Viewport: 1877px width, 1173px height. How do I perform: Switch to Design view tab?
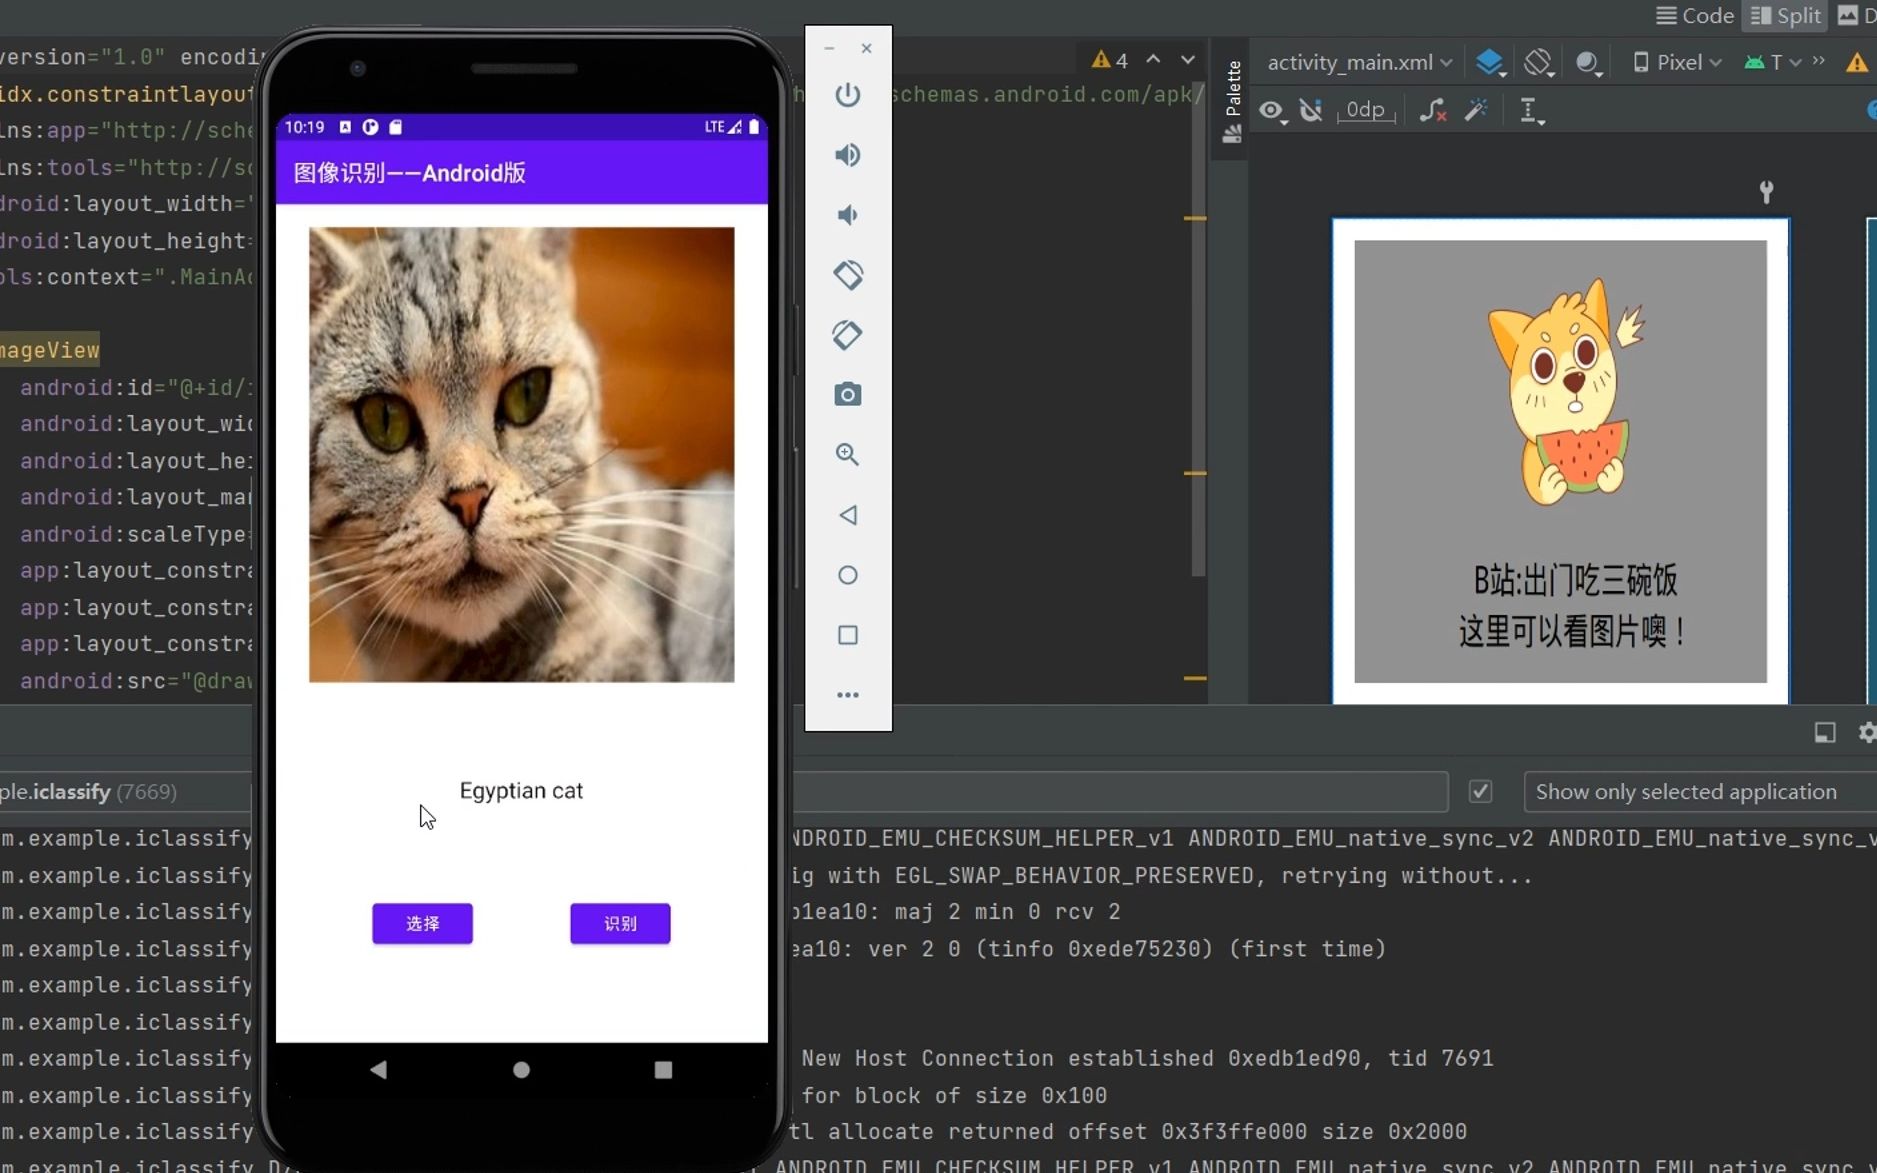tap(1856, 15)
